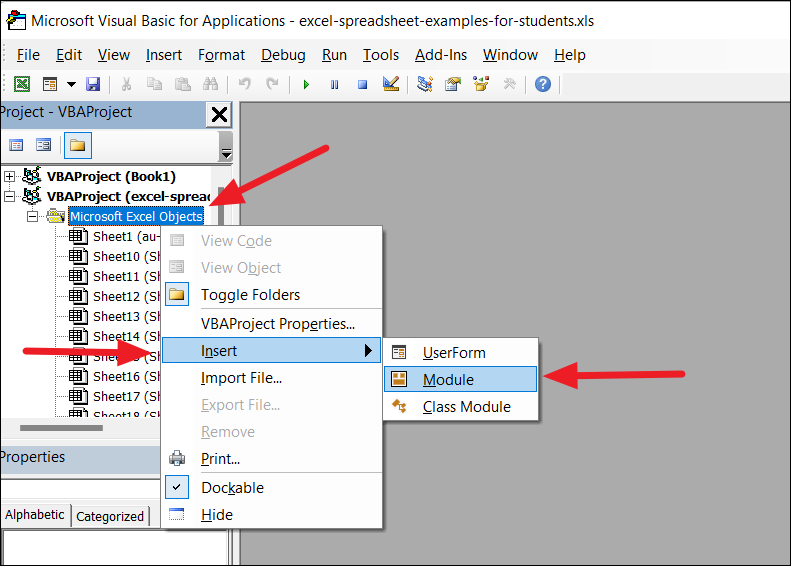Image resolution: width=791 pixels, height=566 pixels.
Task: Collapse Microsoft Excel Objects folder node
Action: [33, 216]
